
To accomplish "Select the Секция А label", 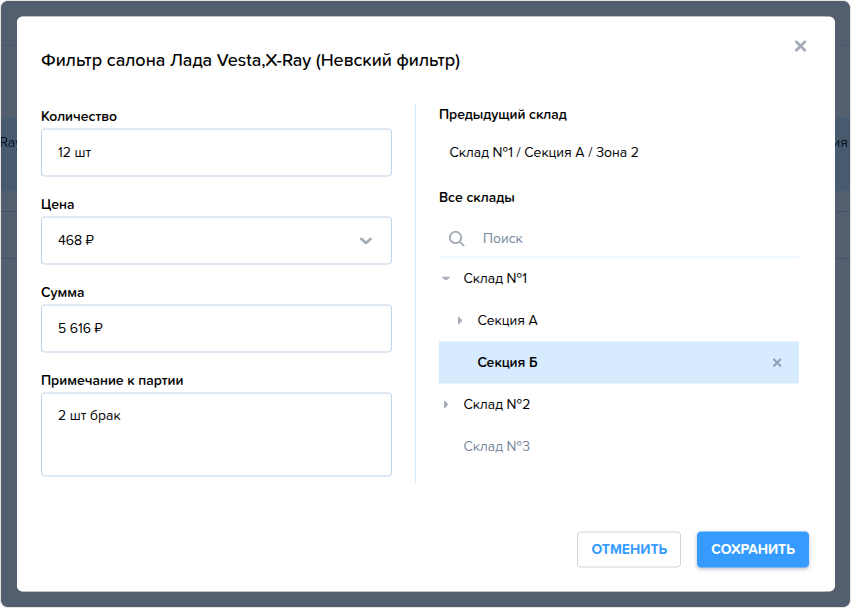I will point(507,320).
